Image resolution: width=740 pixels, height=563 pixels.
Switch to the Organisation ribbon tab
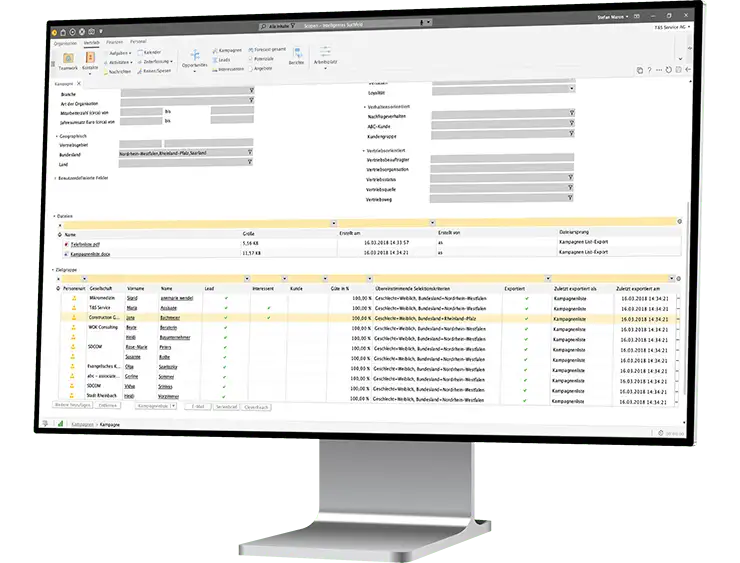(x=65, y=43)
